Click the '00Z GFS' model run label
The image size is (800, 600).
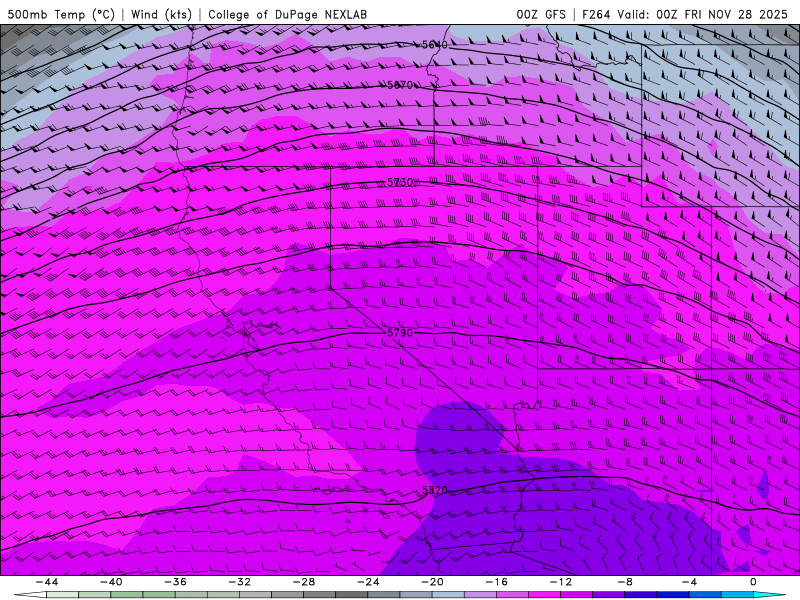click(x=541, y=14)
